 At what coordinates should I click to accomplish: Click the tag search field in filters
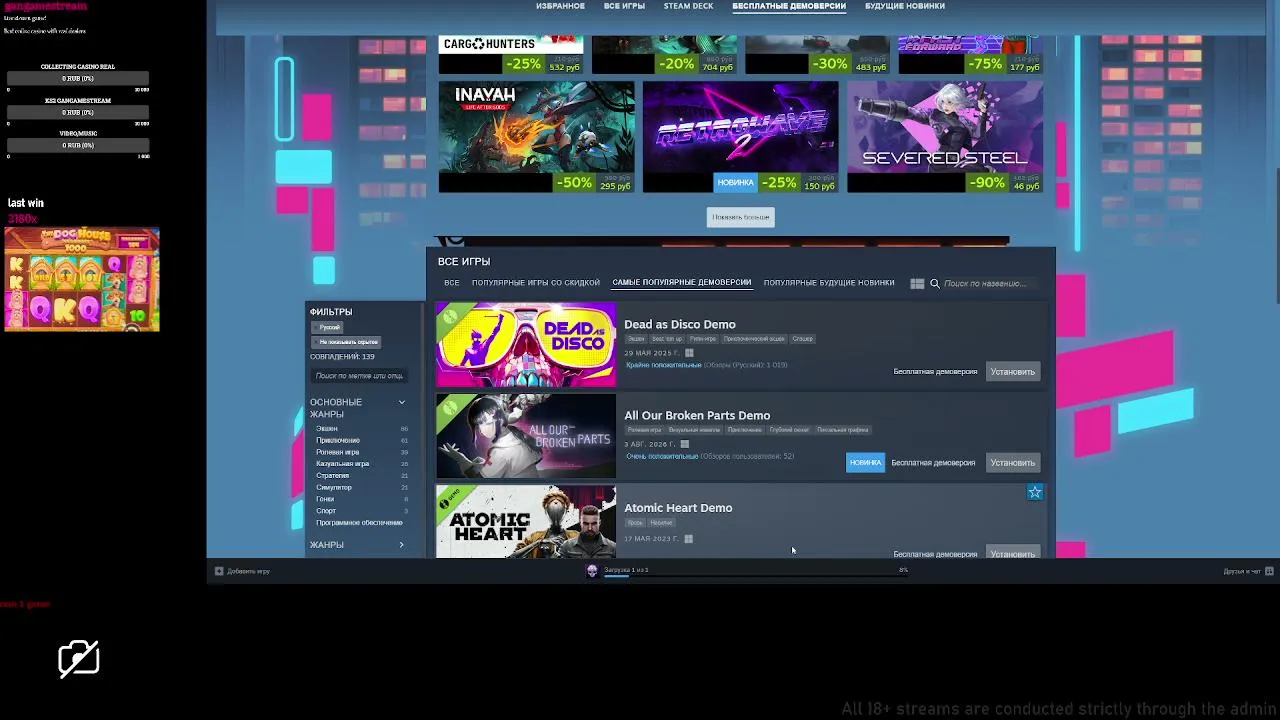(360, 376)
